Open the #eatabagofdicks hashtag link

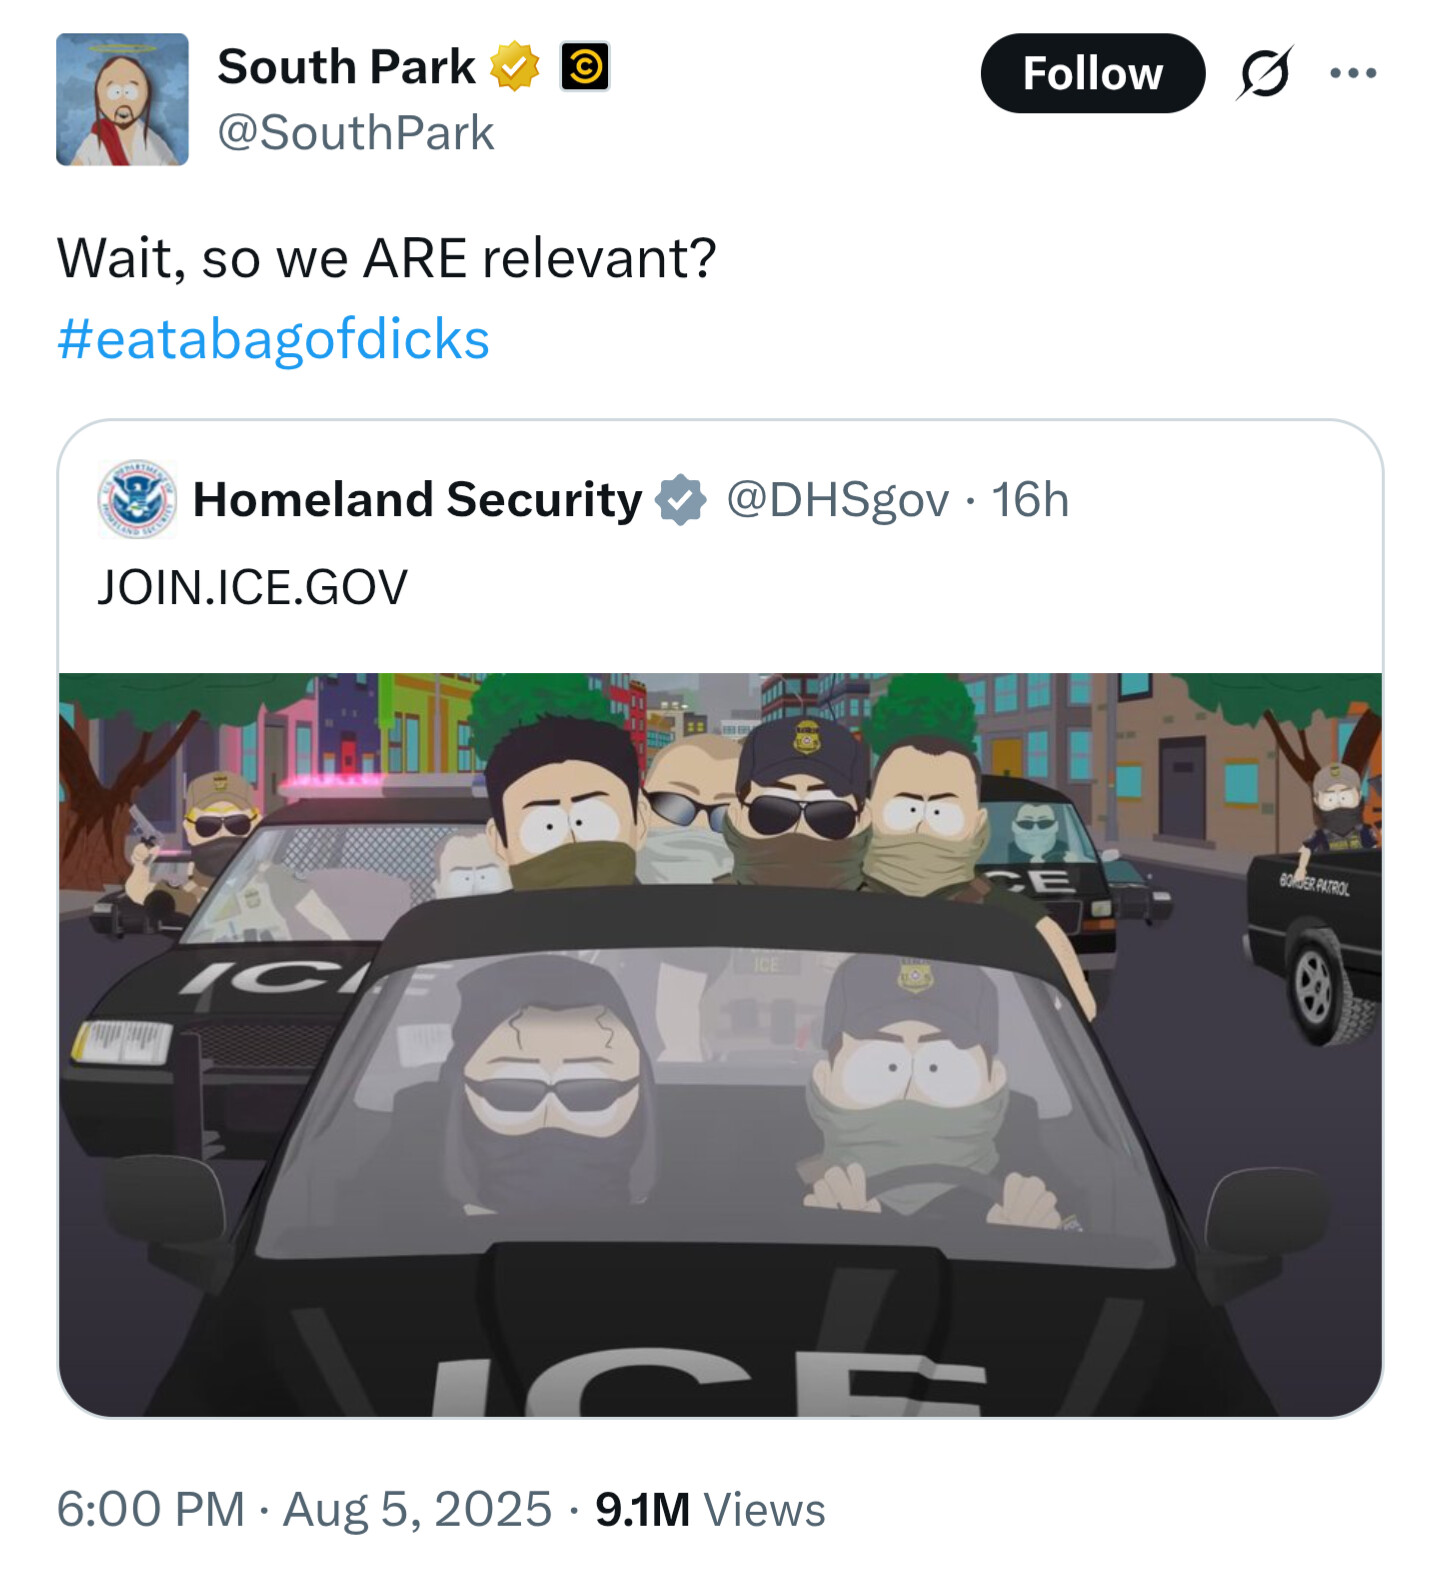click(273, 339)
